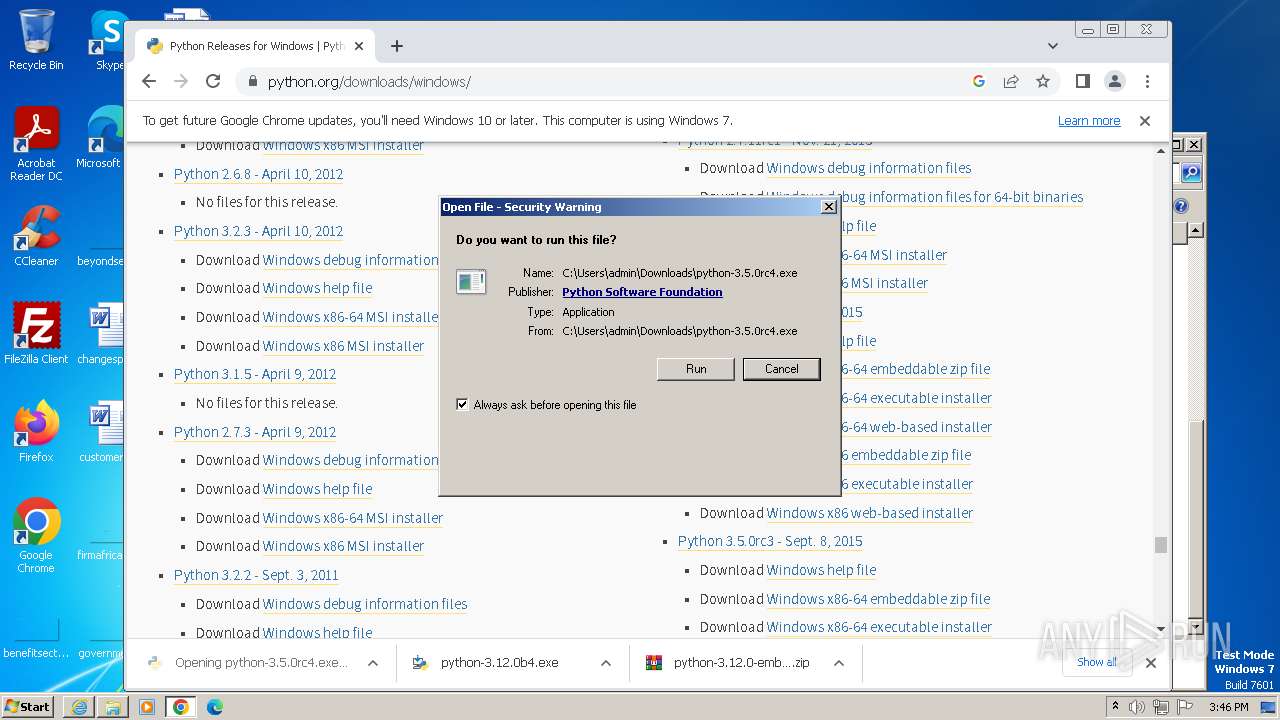This screenshot has height=720, width=1280.
Task: Toggle Chrome side panel
Action: tap(1082, 82)
